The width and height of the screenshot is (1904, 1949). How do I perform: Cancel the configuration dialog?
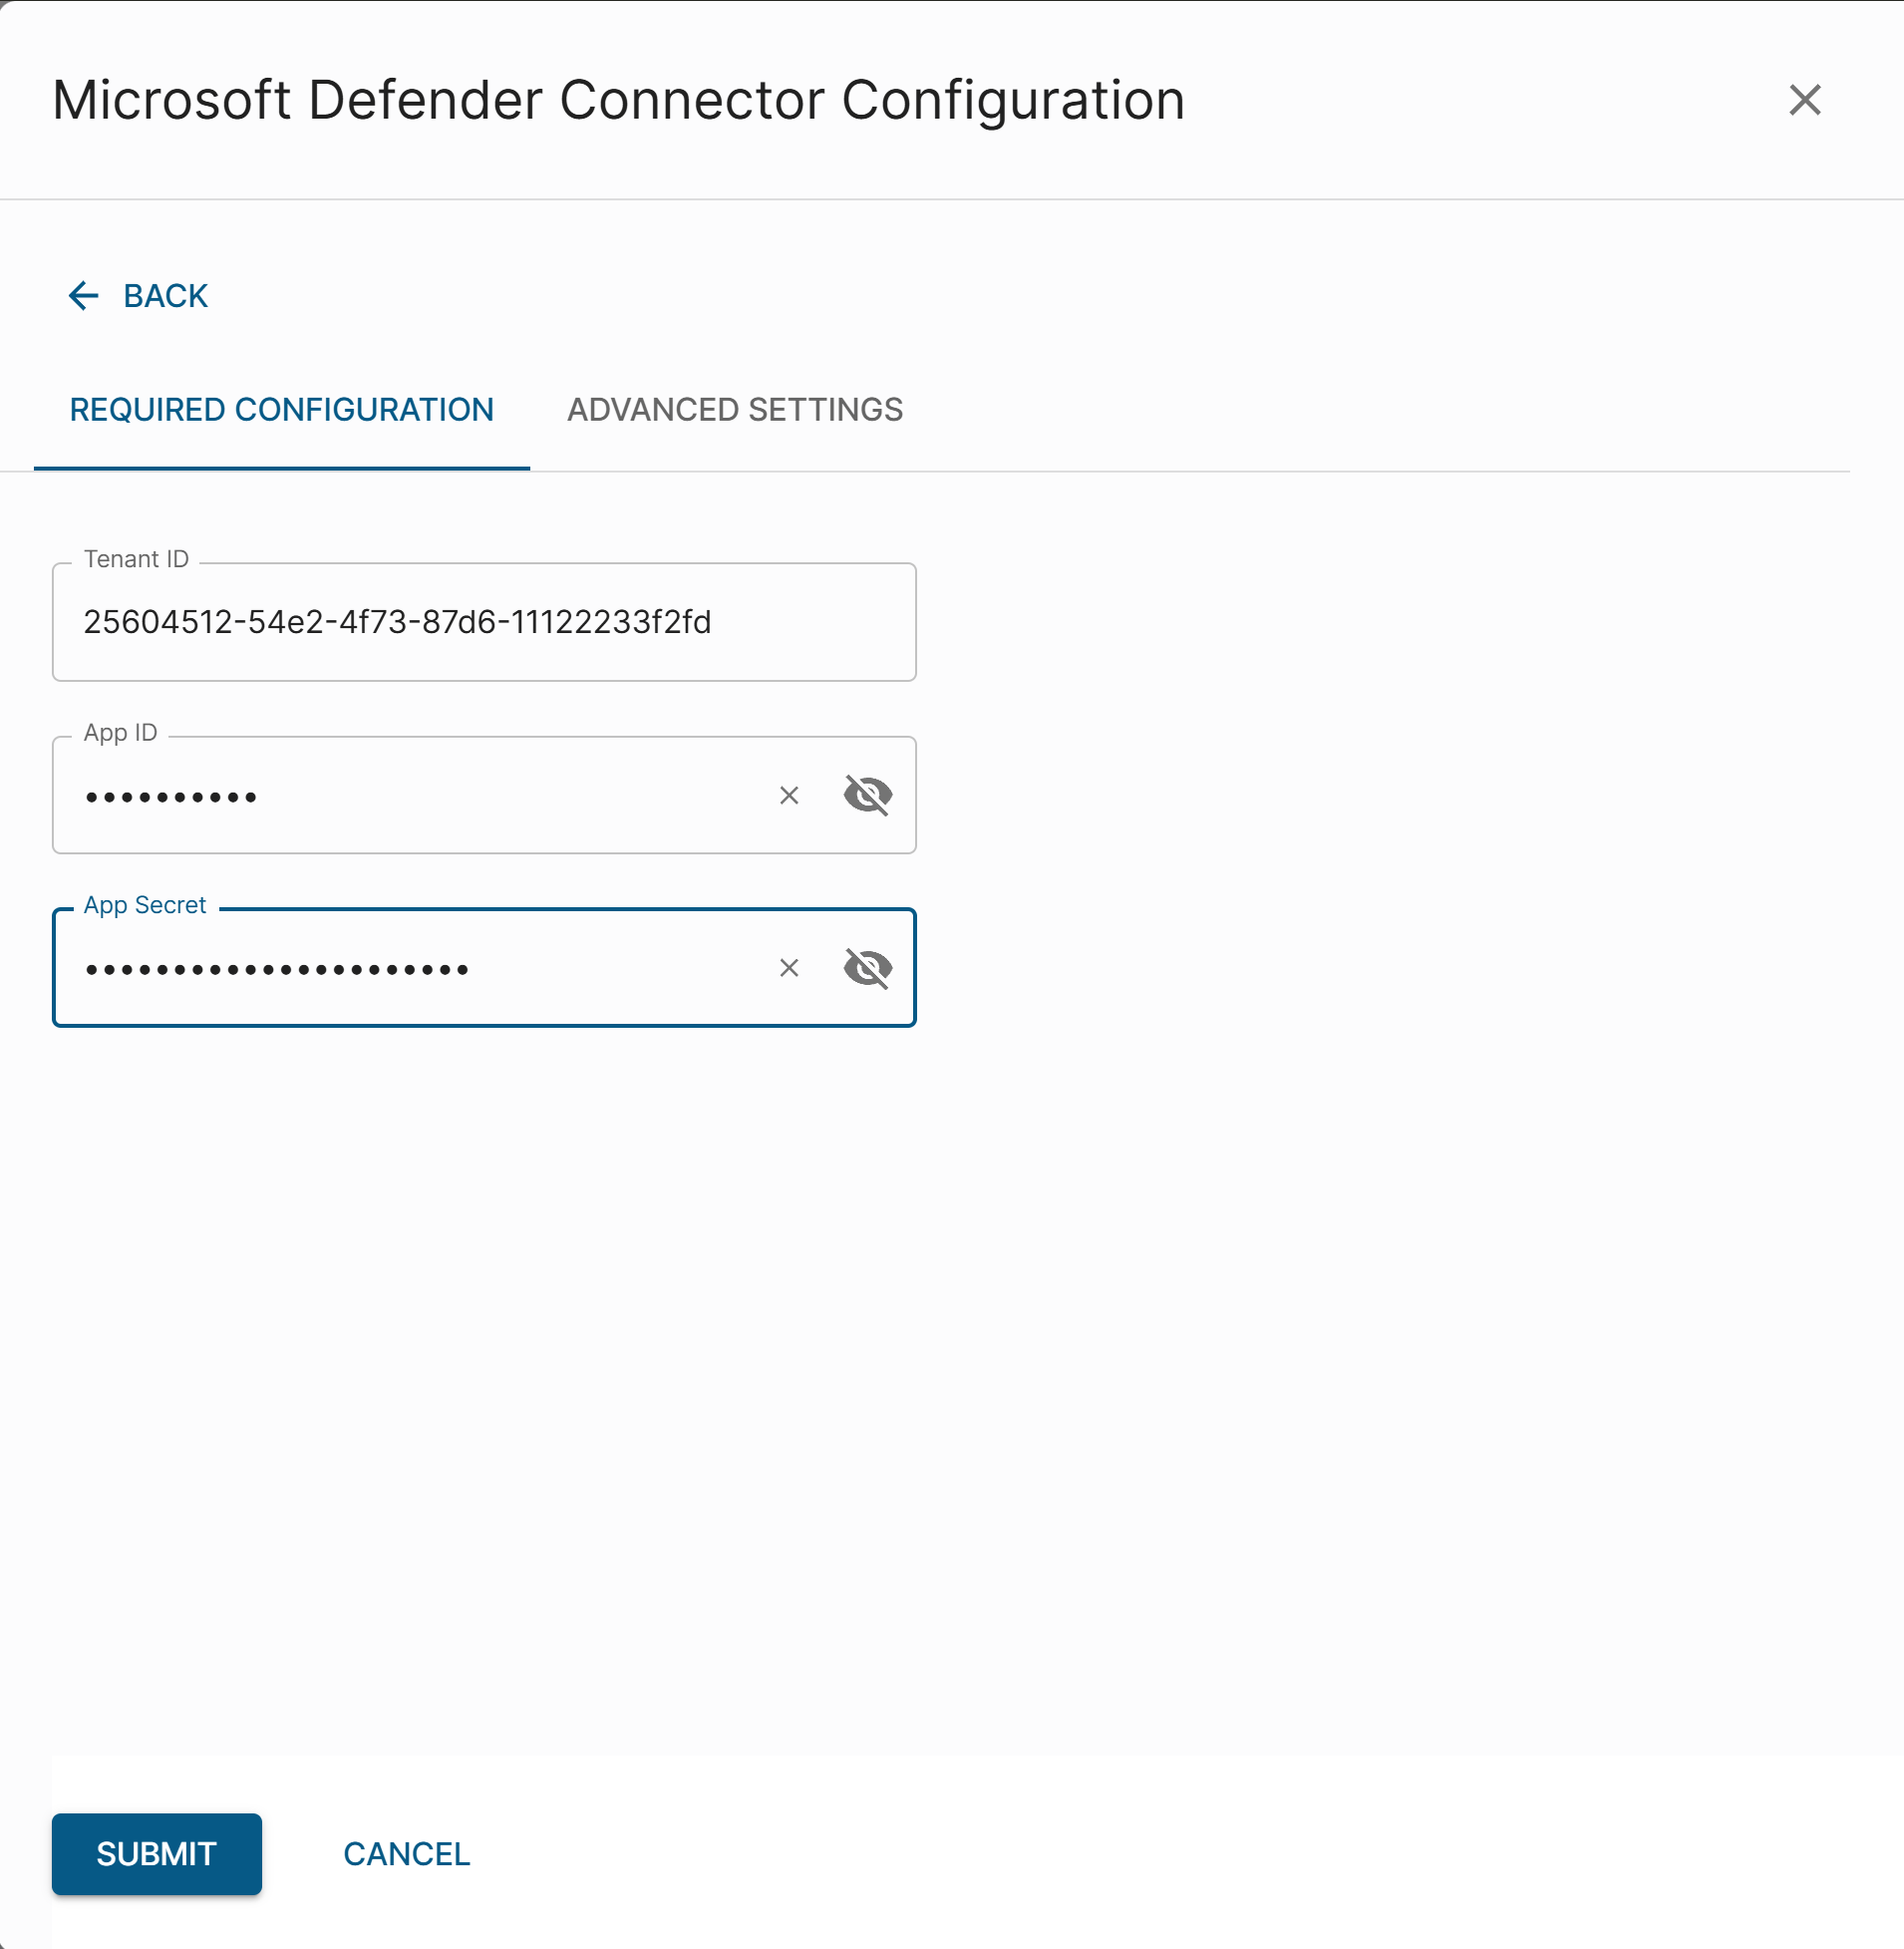[x=406, y=1854]
